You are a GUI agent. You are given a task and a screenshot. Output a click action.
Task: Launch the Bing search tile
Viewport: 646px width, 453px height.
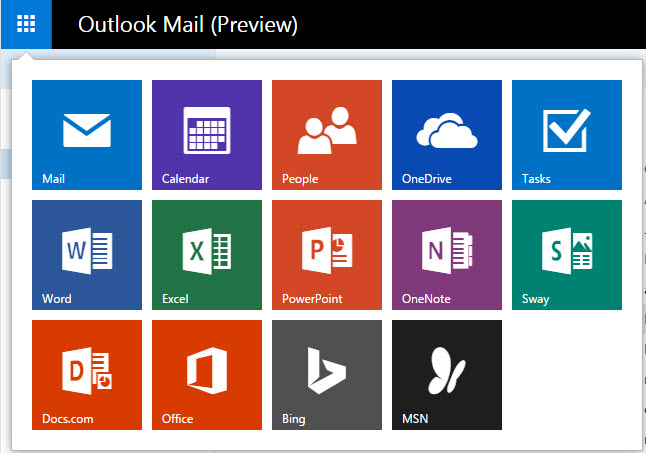[327, 374]
